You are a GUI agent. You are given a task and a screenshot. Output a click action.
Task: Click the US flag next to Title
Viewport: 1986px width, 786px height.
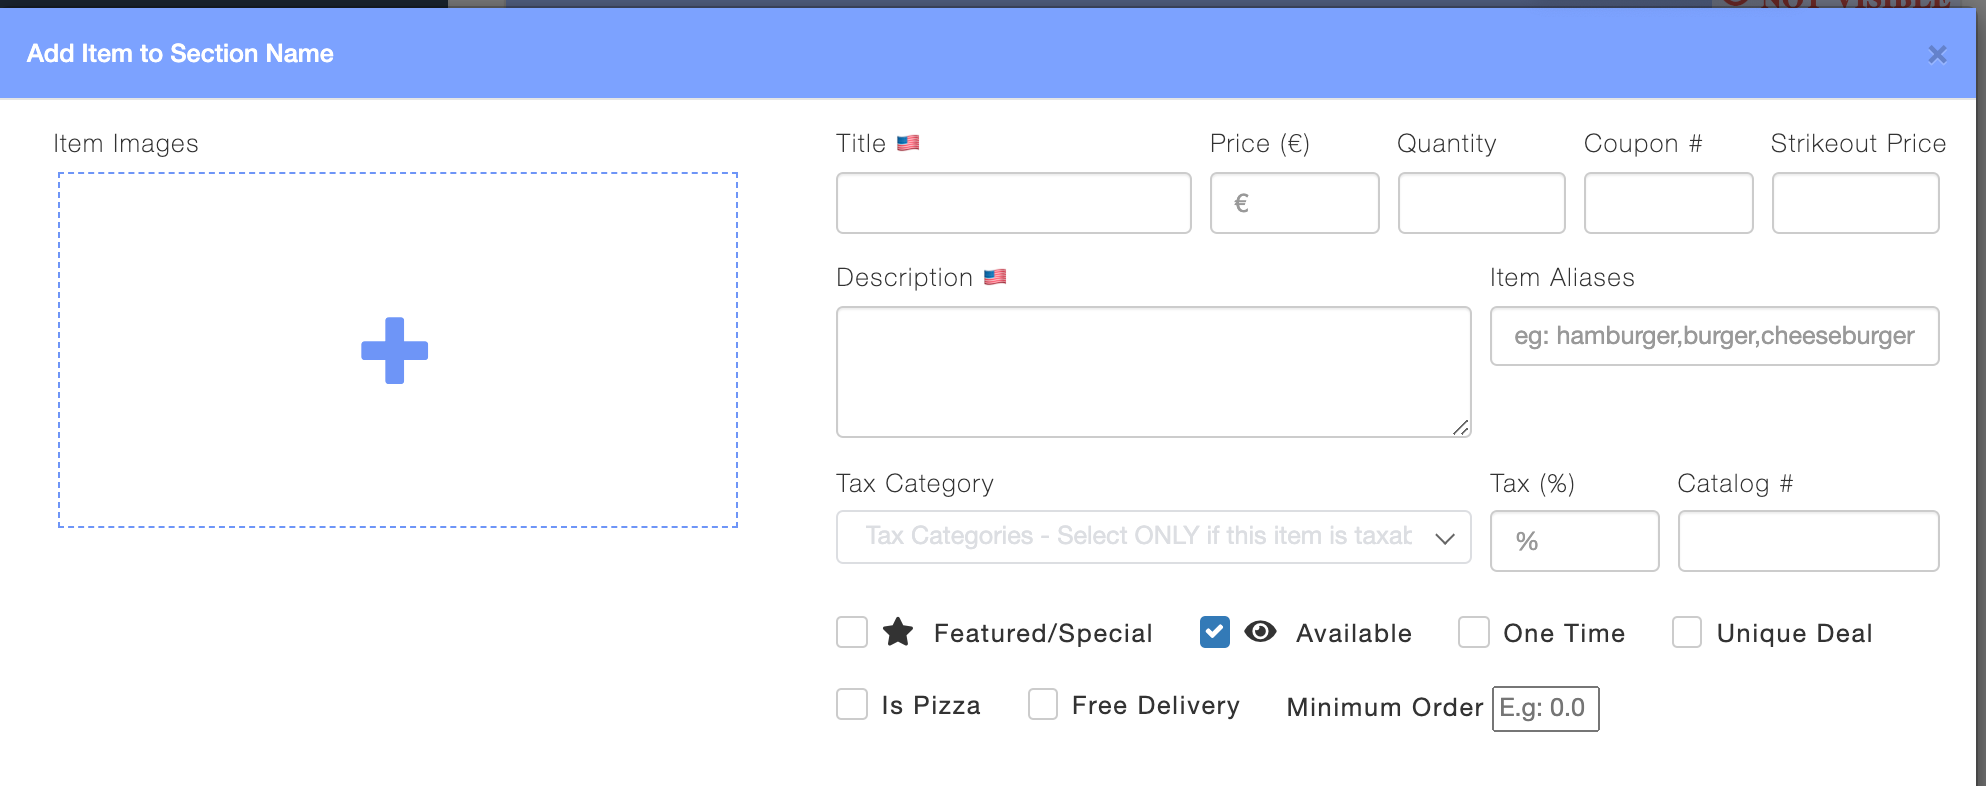pos(908,143)
